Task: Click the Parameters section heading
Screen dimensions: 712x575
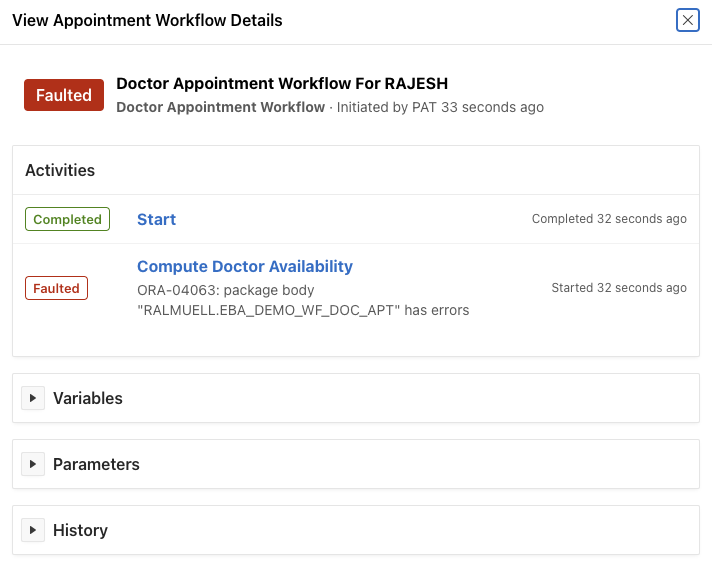Action: tap(96, 464)
